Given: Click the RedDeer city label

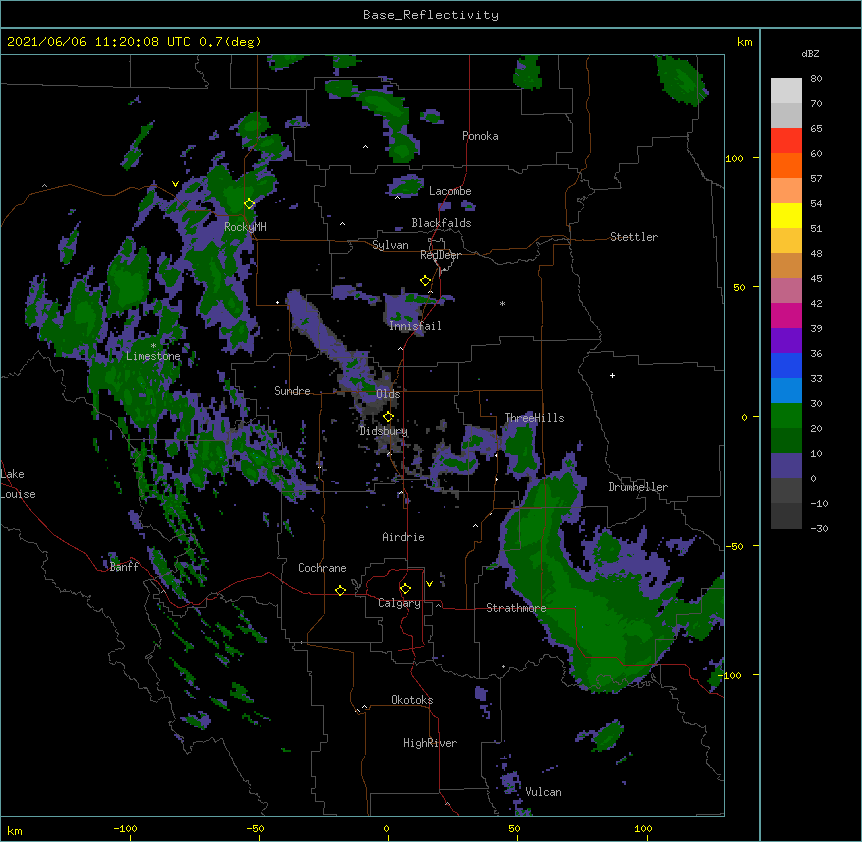Looking at the screenshot, I should (x=440, y=255).
